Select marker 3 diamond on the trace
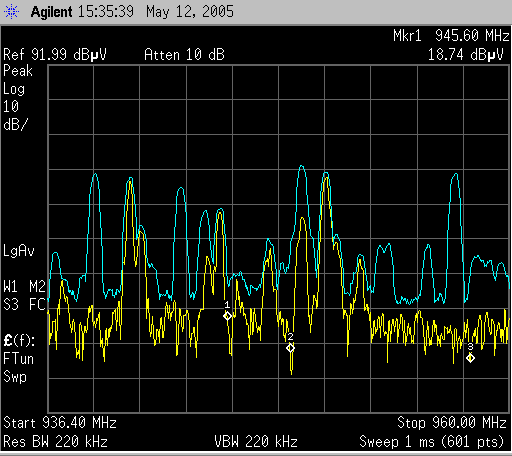The width and height of the screenshot is (512, 456). click(x=470, y=358)
